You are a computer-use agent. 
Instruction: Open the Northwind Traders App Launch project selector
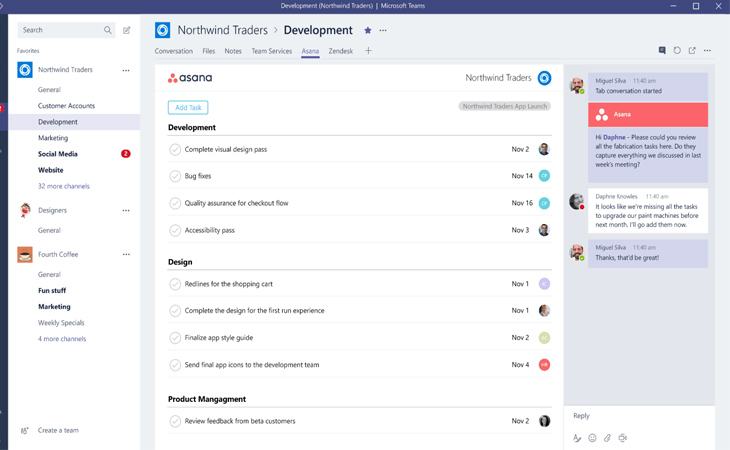pyautogui.click(x=505, y=107)
